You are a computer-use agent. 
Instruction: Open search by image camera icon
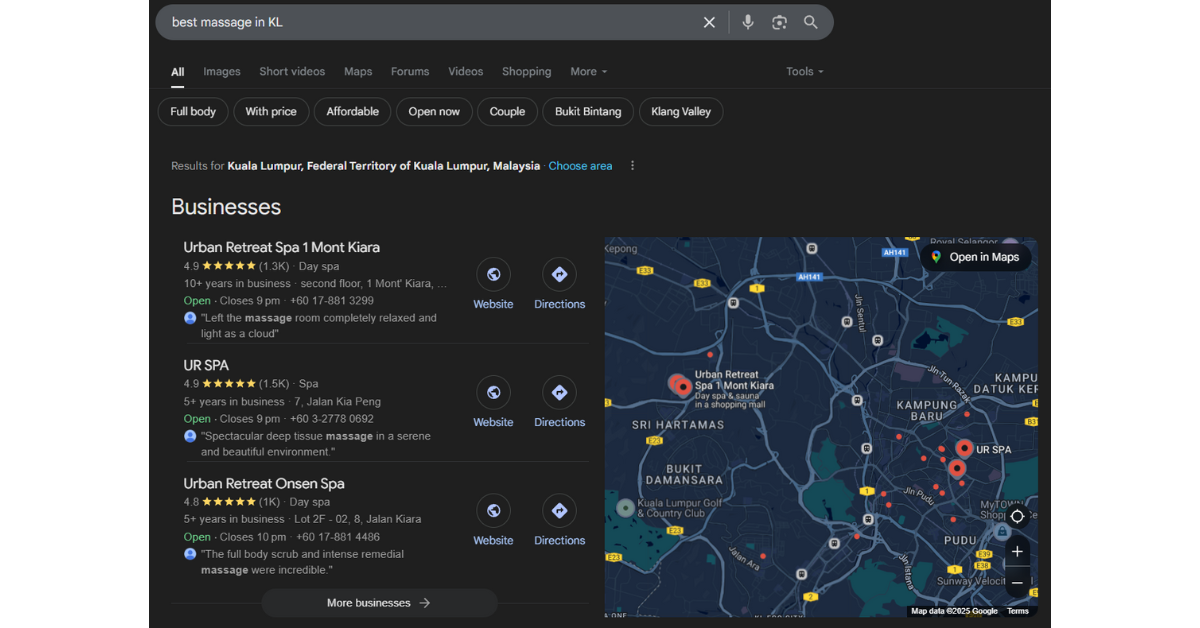tap(779, 22)
